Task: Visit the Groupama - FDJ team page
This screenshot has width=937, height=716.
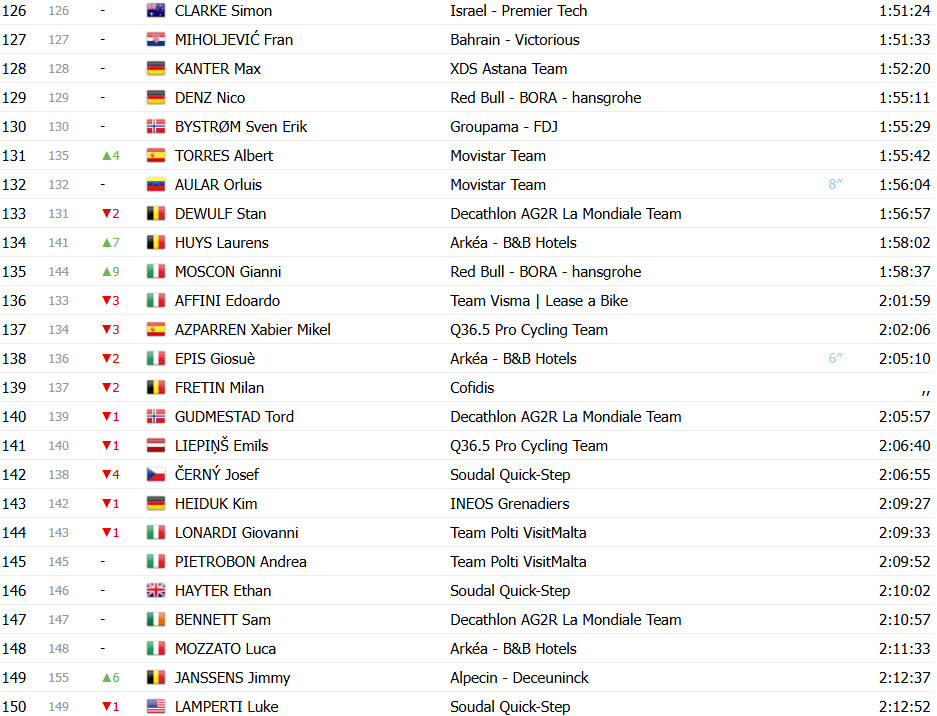Action: (x=504, y=127)
